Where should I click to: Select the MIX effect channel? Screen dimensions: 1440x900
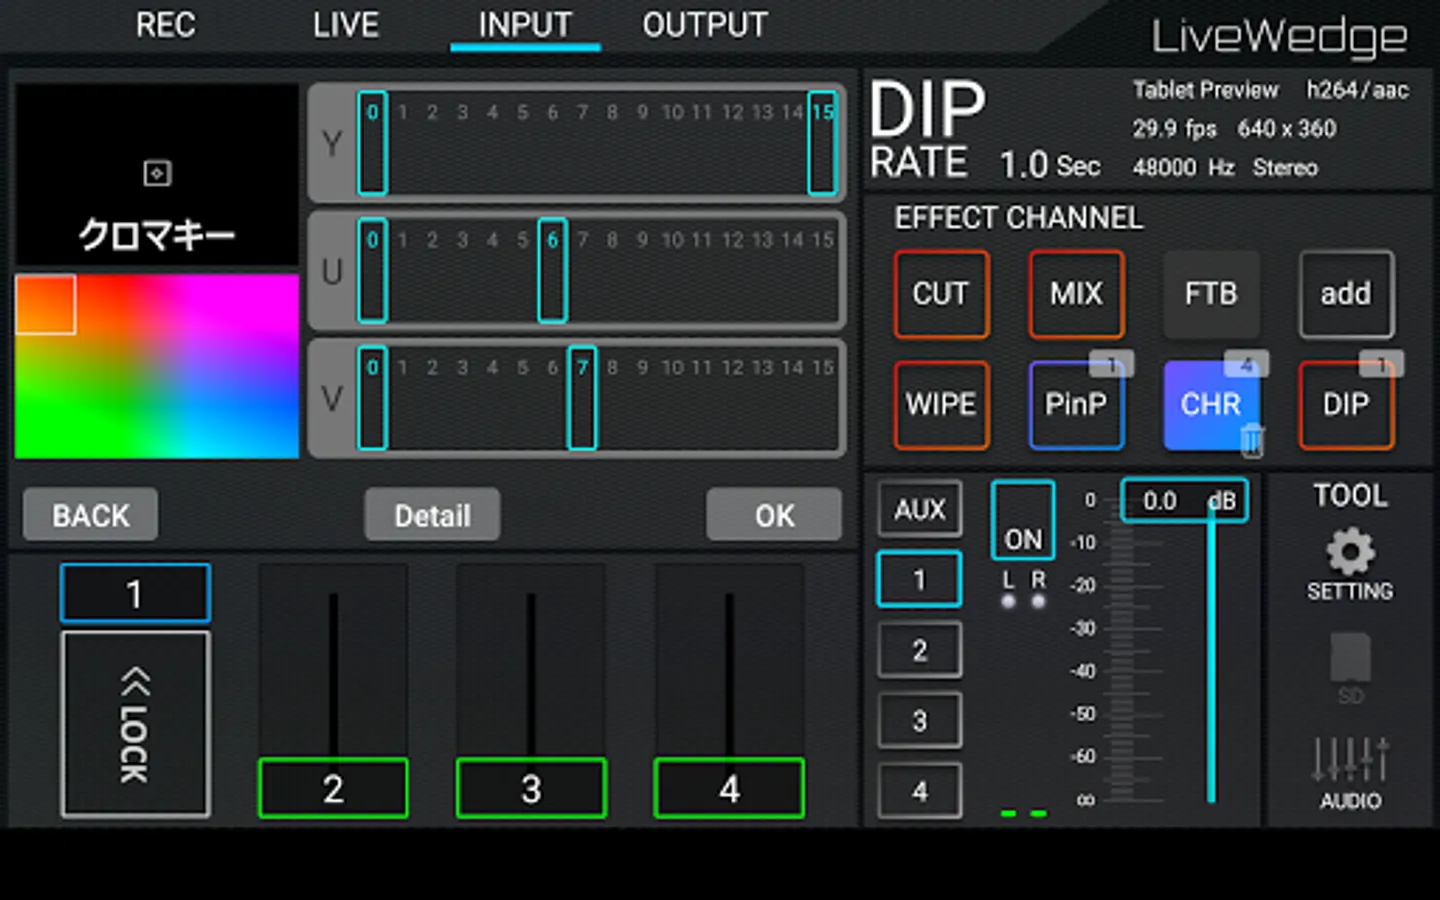coord(1076,294)
